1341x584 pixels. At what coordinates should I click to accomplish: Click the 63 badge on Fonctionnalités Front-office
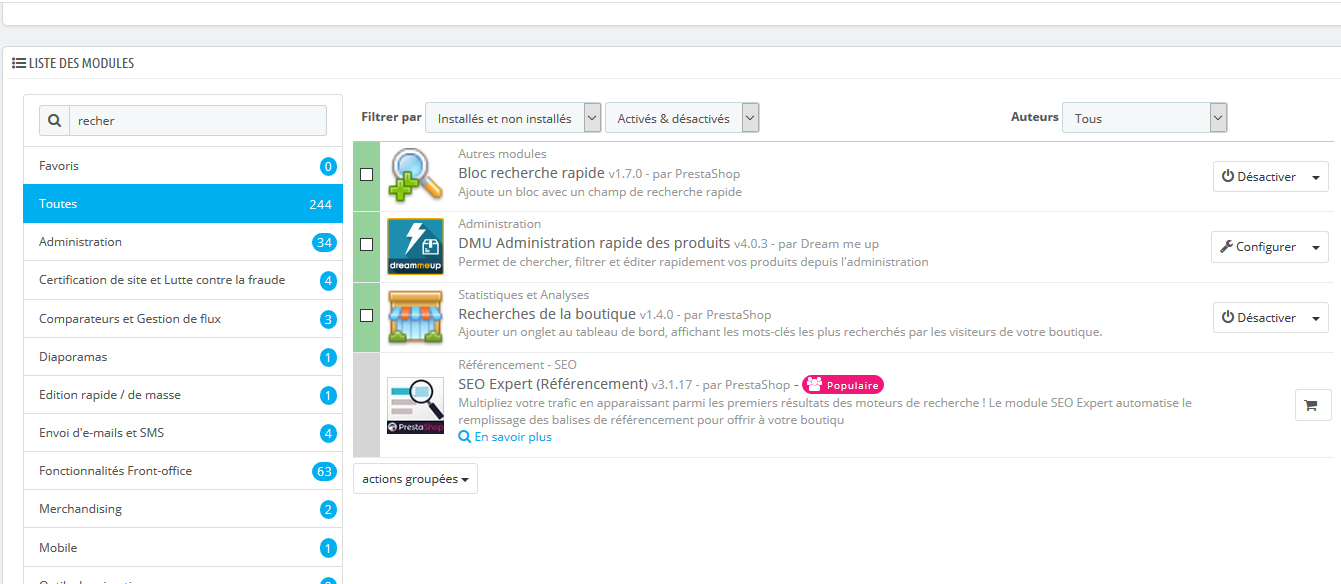[x=324, y=471]
